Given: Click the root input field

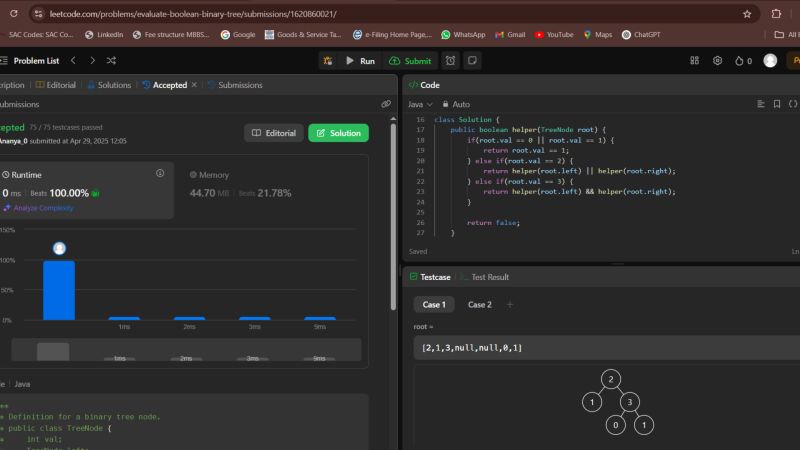Looking at the screenshot, I should click(607, 348).
